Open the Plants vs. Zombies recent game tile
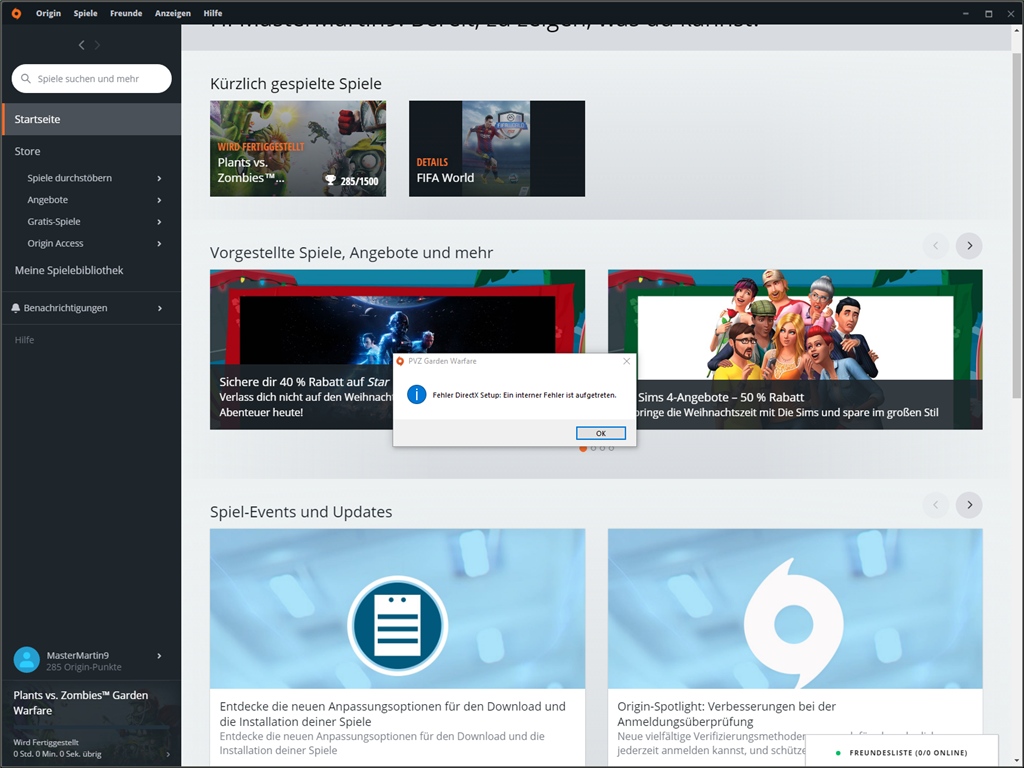 coord(298,148)
